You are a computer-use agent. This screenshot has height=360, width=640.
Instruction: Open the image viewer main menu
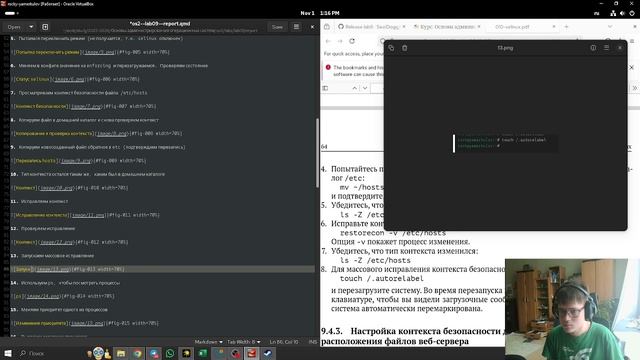click(607, 48)
